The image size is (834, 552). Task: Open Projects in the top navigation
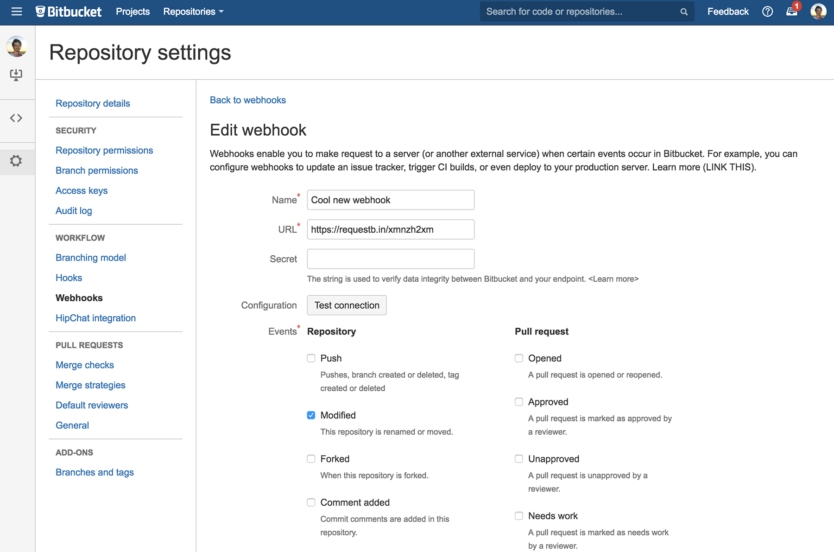(x=132, y=11)
